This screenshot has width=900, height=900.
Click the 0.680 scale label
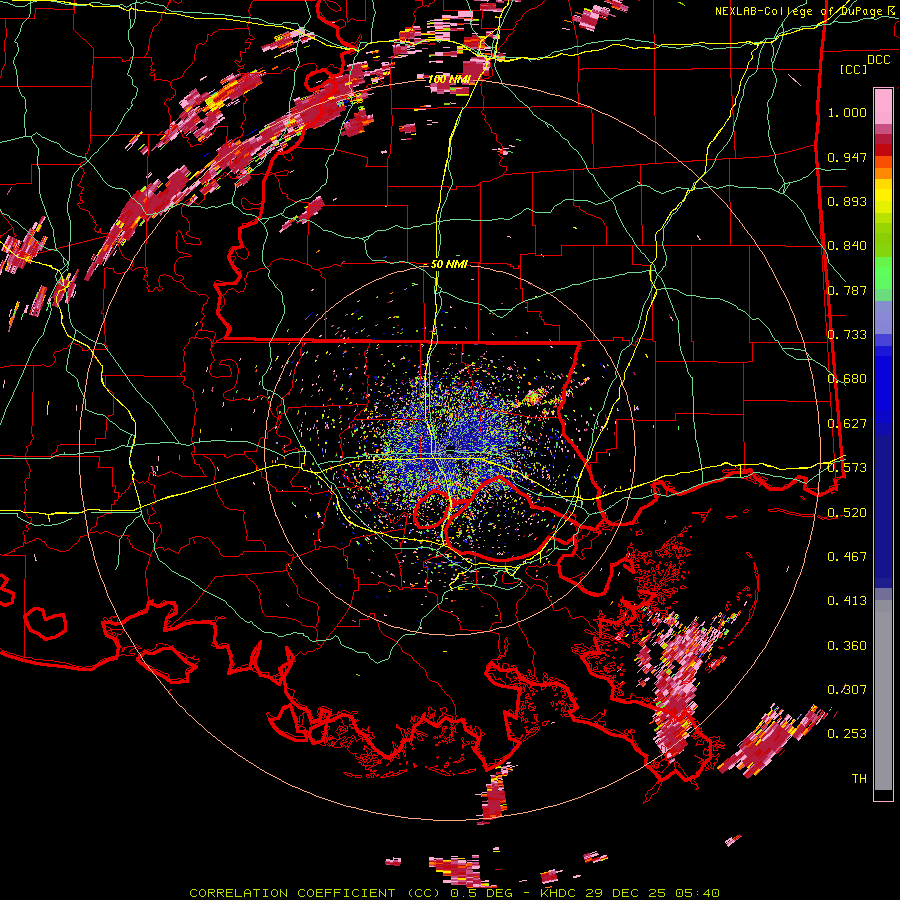(847, 379)
